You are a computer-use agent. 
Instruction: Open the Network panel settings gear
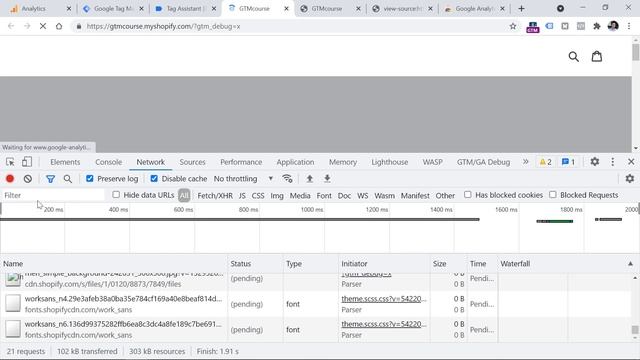coord(630,179)
